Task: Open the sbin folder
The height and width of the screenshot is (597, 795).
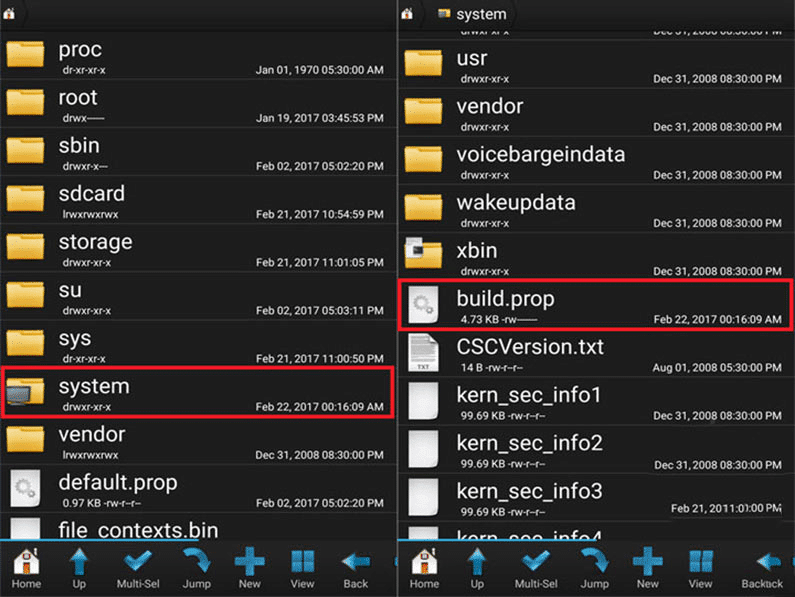Action: [x=199, y=153]
